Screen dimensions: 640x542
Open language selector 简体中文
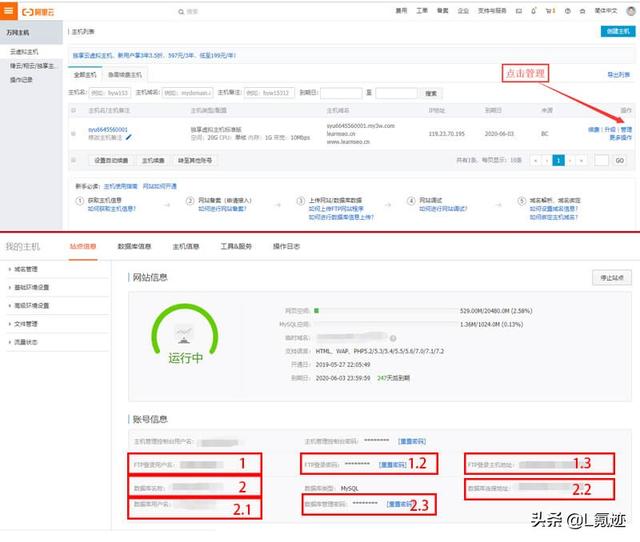pos(606,11)
